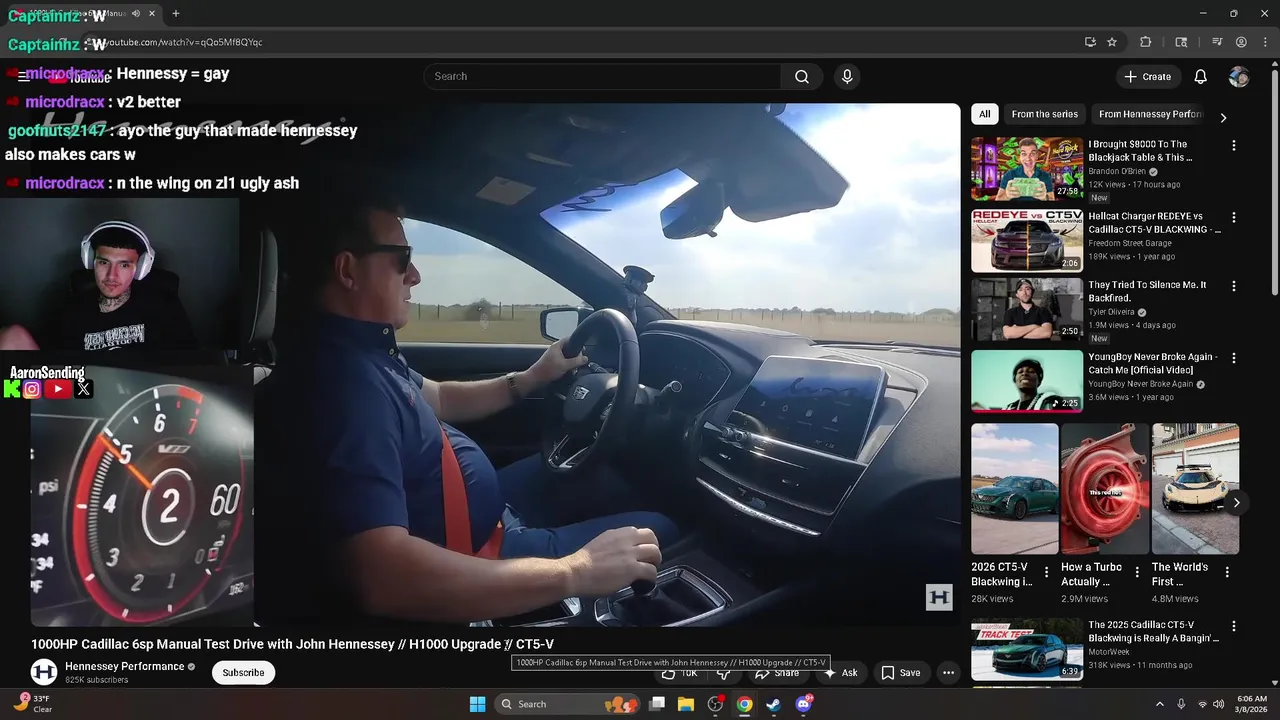
Task: Open the Chrome profile icon
Action: (1241, 42)
